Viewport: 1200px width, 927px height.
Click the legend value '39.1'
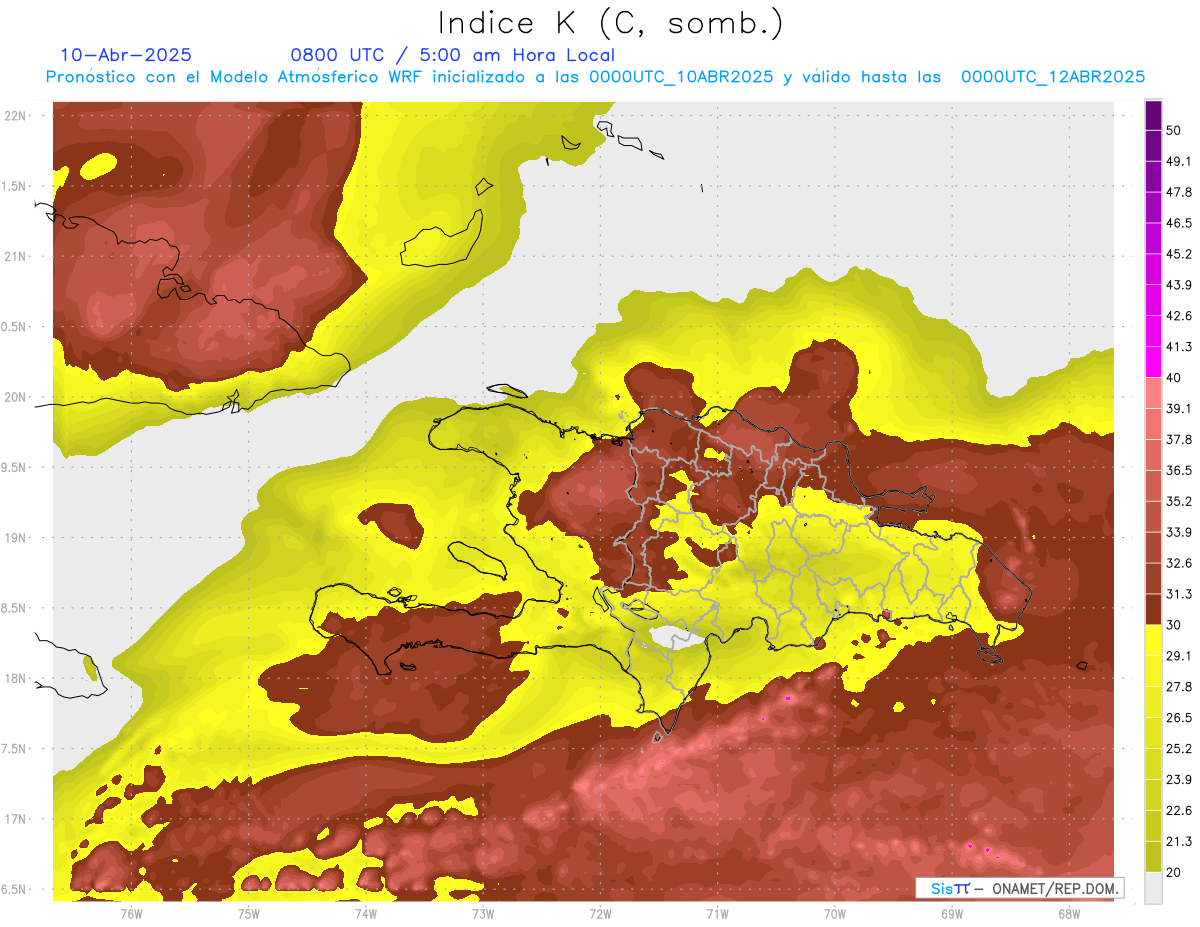pos(1179,408)
